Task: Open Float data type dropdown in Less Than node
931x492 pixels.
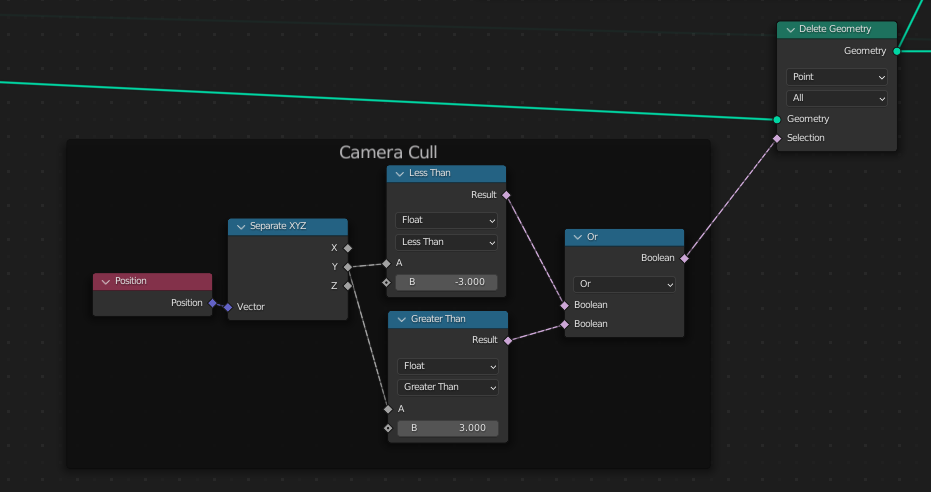Action: (446, 220)
